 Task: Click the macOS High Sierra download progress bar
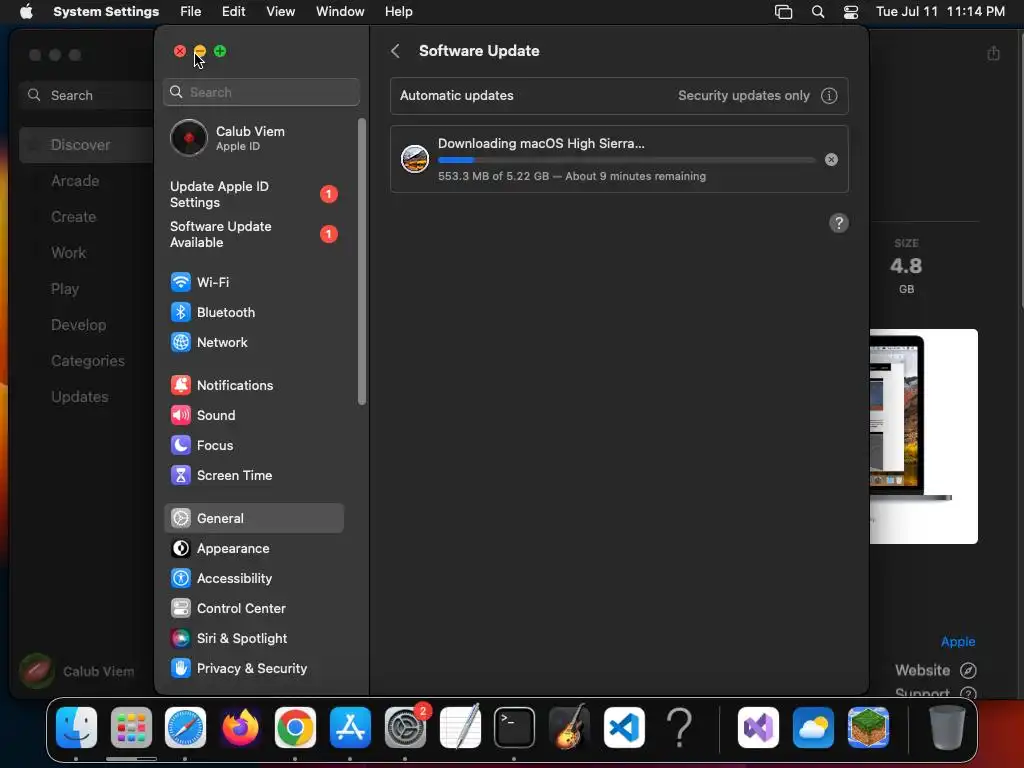626,160
